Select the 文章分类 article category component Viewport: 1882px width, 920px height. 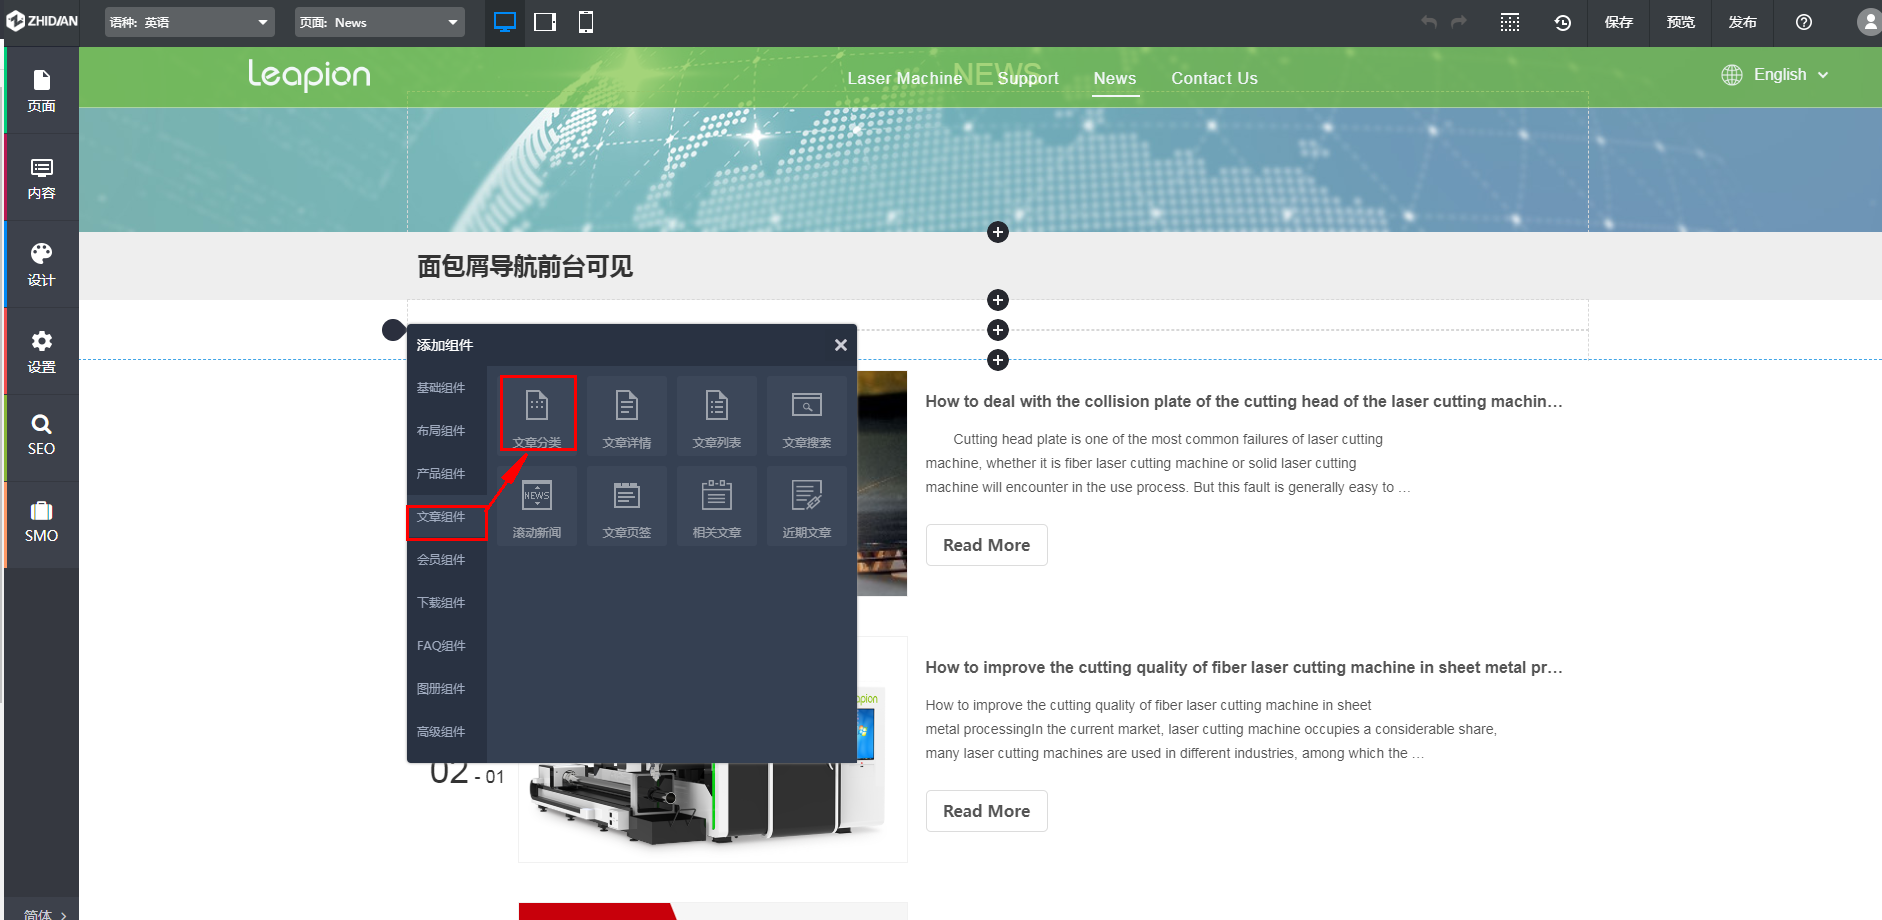(x=538, y=413)
